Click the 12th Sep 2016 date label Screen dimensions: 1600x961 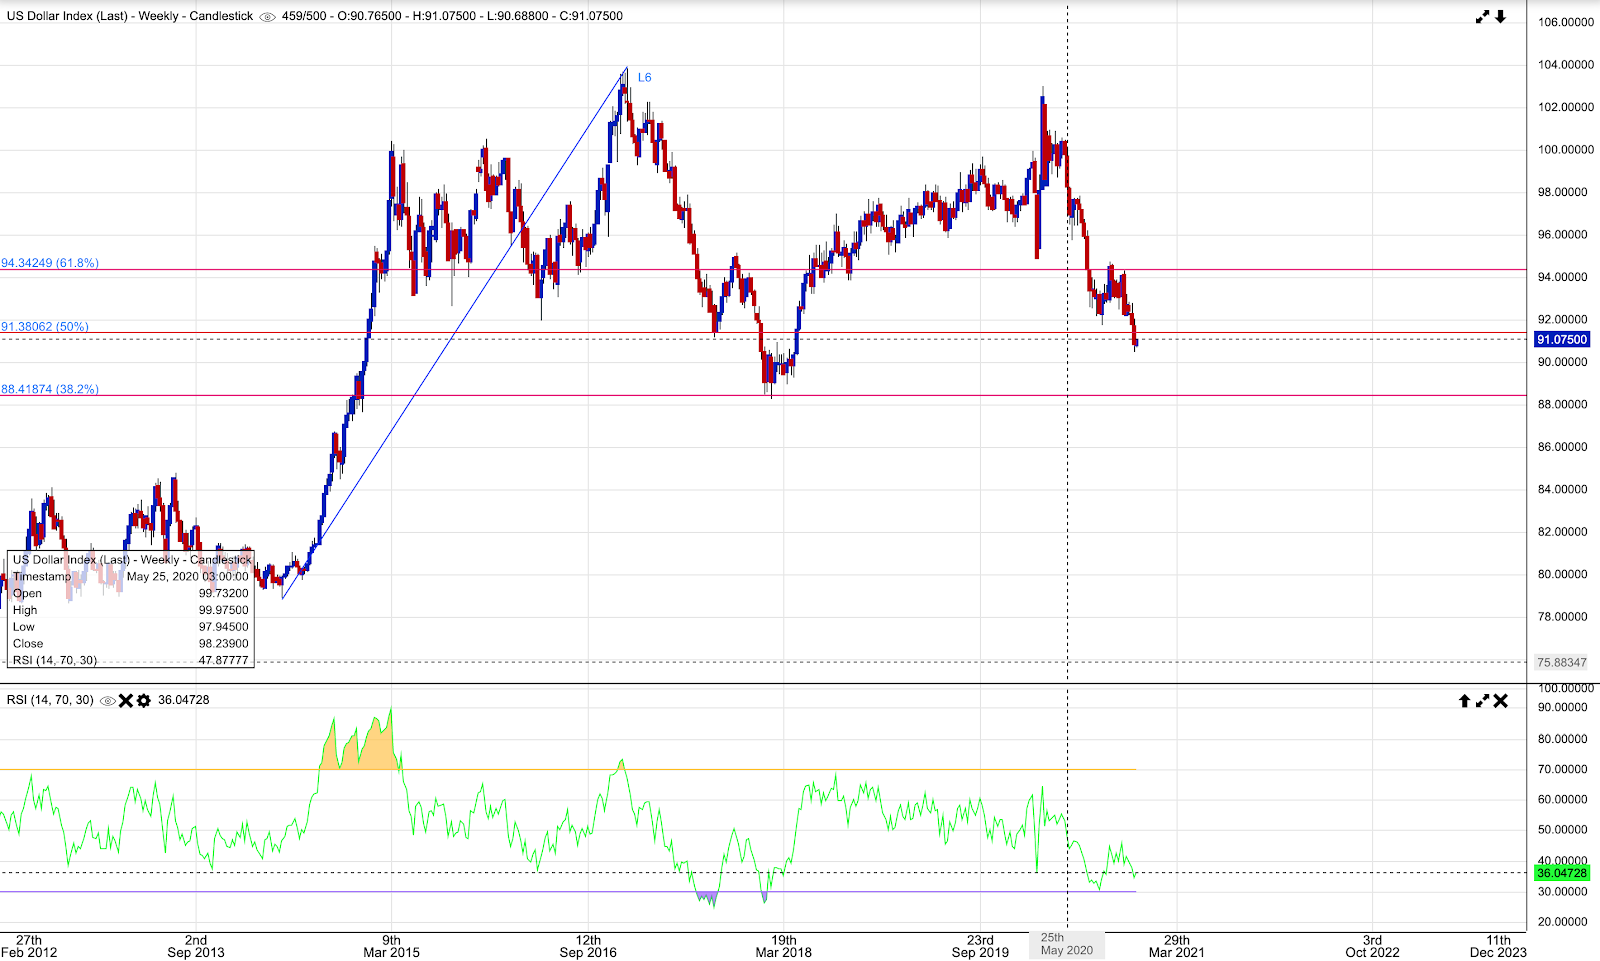588,946
